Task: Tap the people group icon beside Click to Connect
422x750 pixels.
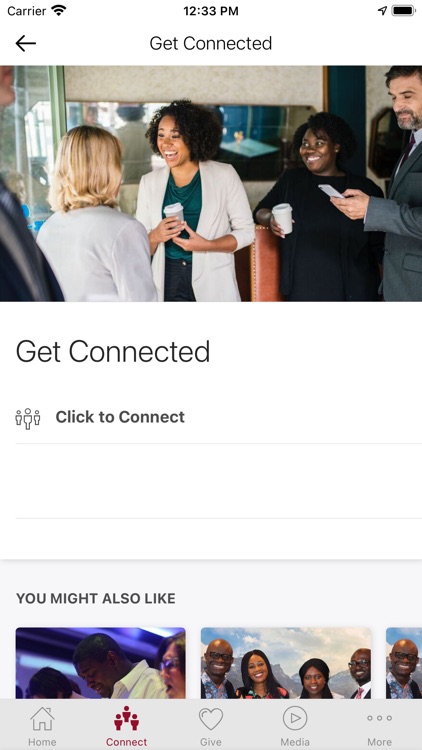Action: (28, 418)
